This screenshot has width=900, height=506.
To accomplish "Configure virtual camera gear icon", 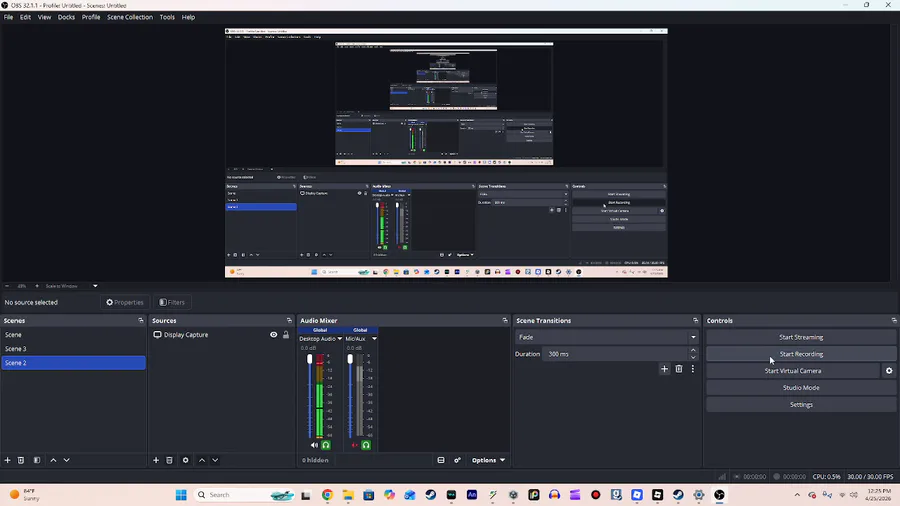I will click(x=889, y=371).
